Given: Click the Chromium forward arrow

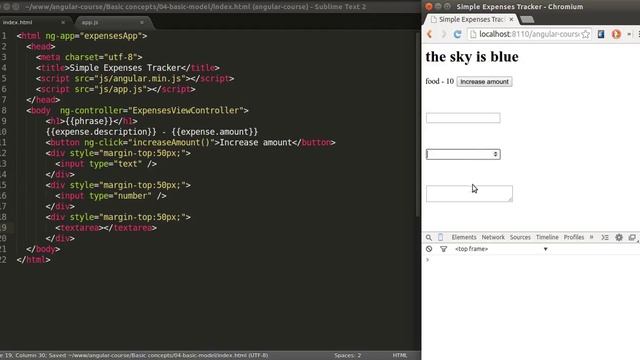Looking at the screenshot, I should [443, 34].
